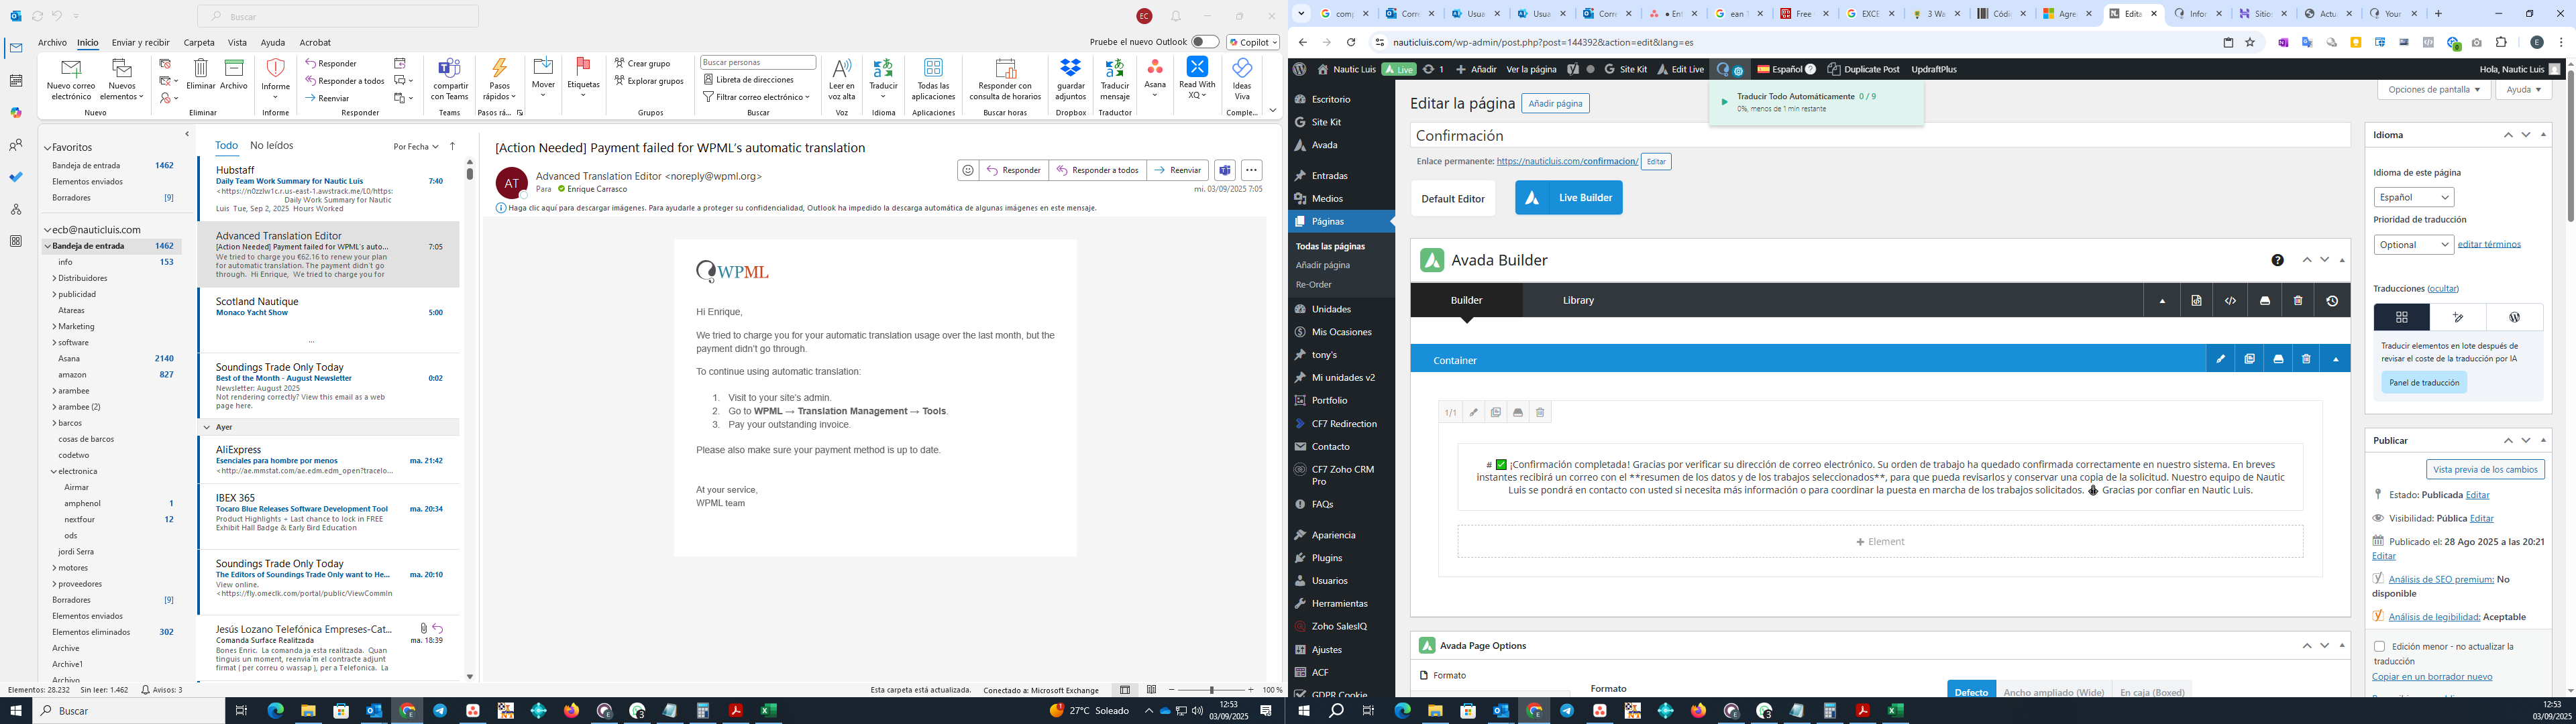Open Compartir con Teams in ribbon
Screen dimensions: 2576x724
click(450, 69)
